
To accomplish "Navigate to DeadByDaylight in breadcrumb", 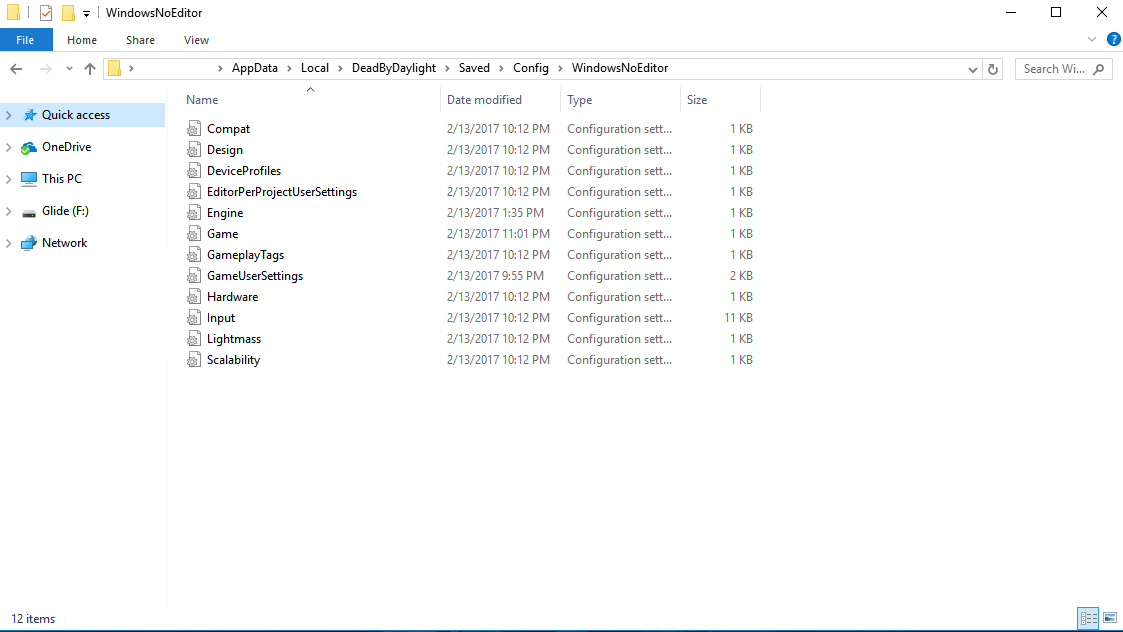I will click(394, 68).
